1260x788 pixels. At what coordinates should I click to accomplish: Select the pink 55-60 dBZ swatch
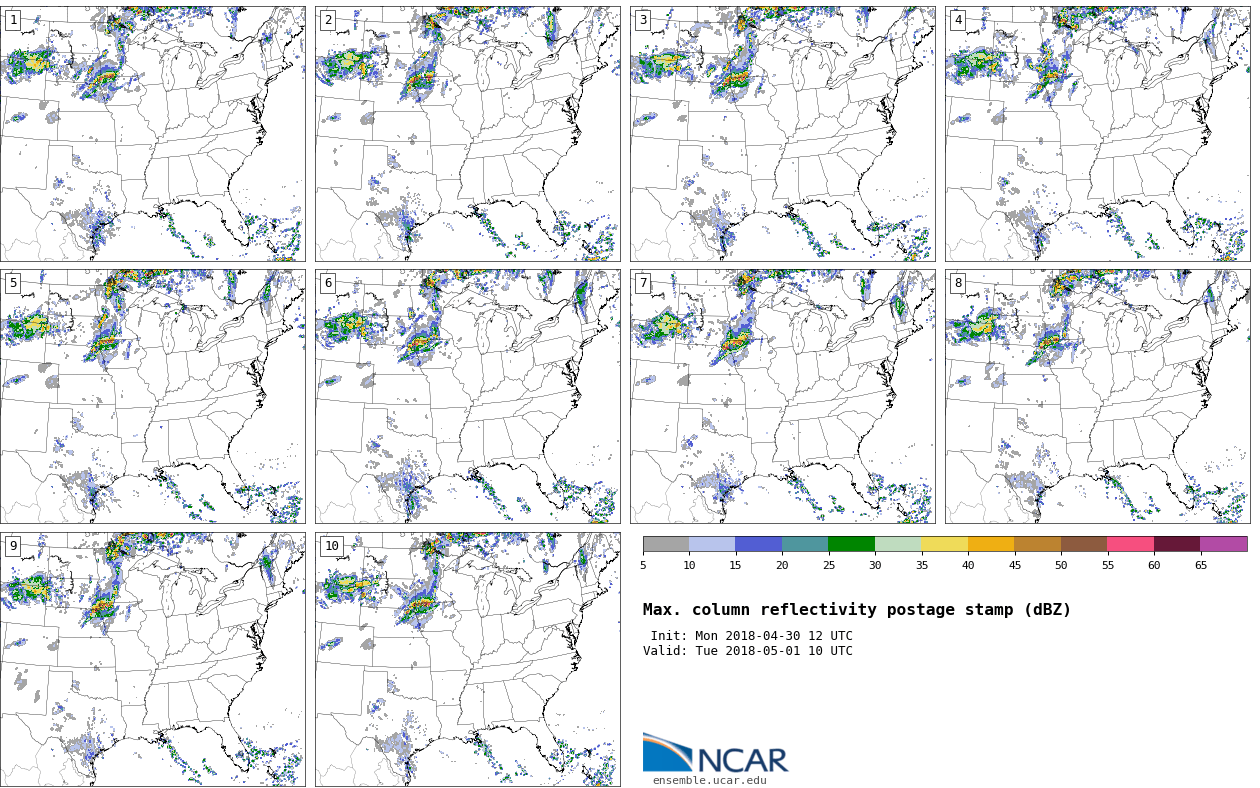[x=1130, y=544]
